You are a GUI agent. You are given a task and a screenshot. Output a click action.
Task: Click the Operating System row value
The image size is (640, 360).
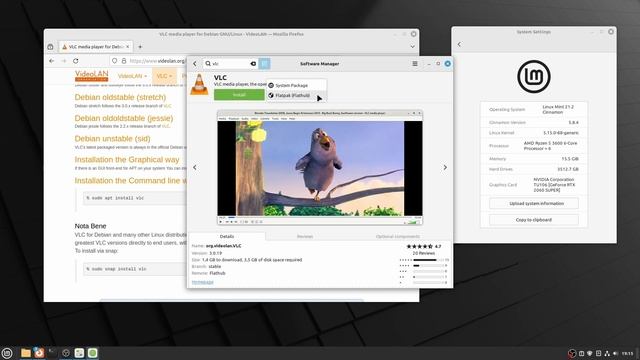pyautogui.click(x=558, y=109)
